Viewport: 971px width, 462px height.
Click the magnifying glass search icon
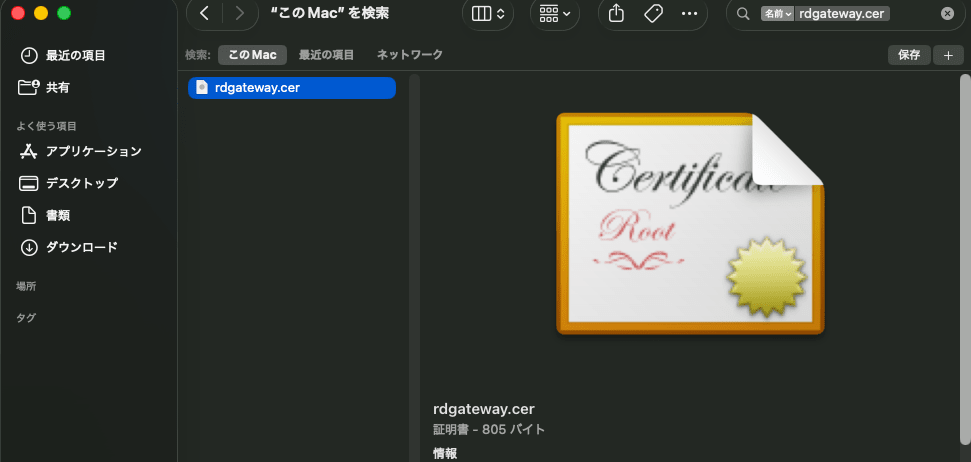coord(743,14)
